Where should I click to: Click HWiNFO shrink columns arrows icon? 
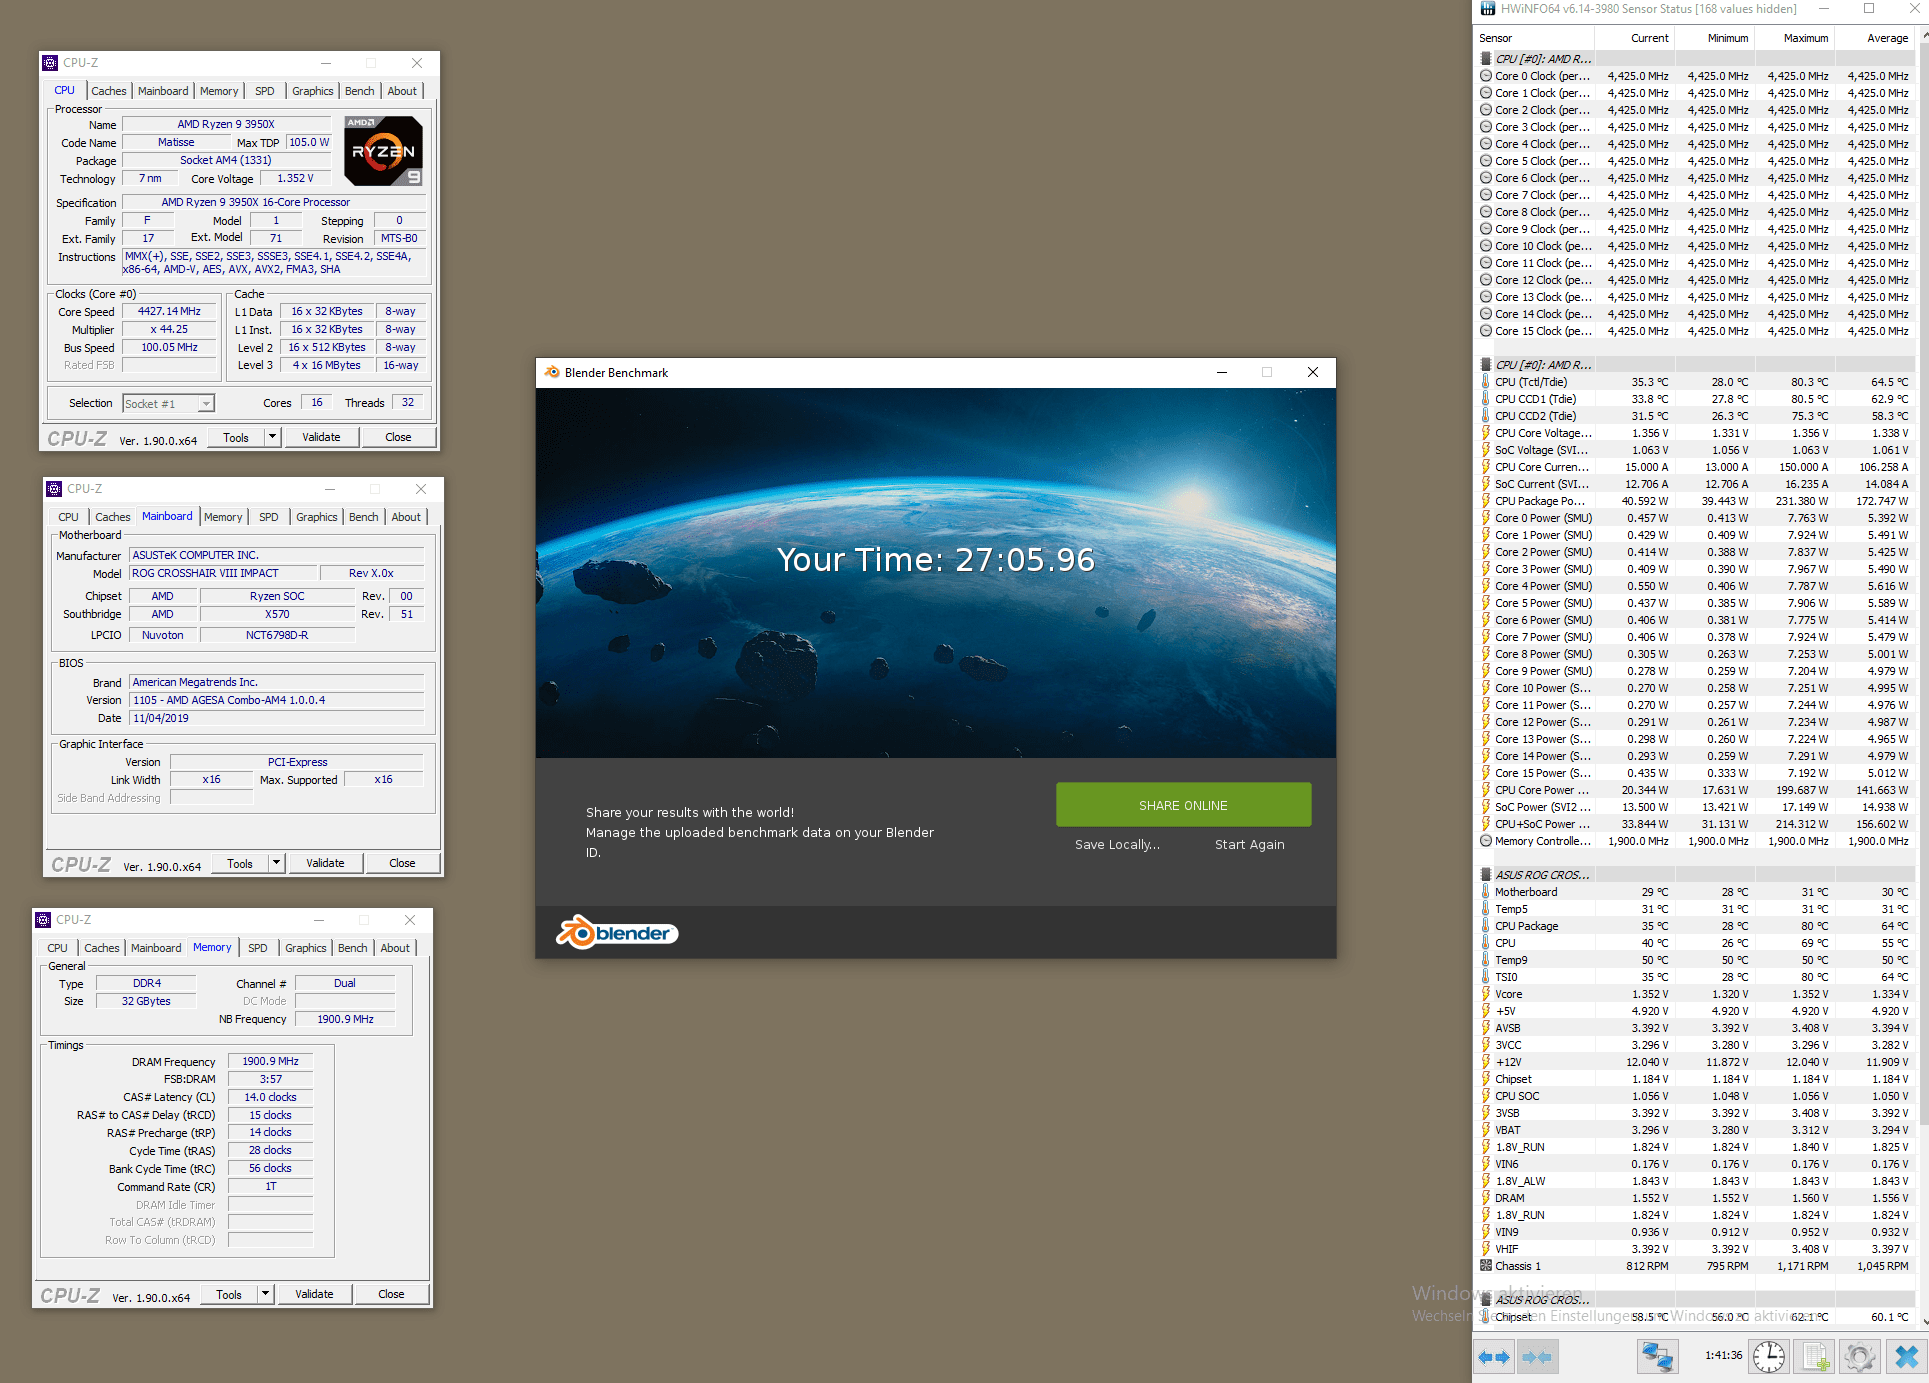click(1536, 1357)
